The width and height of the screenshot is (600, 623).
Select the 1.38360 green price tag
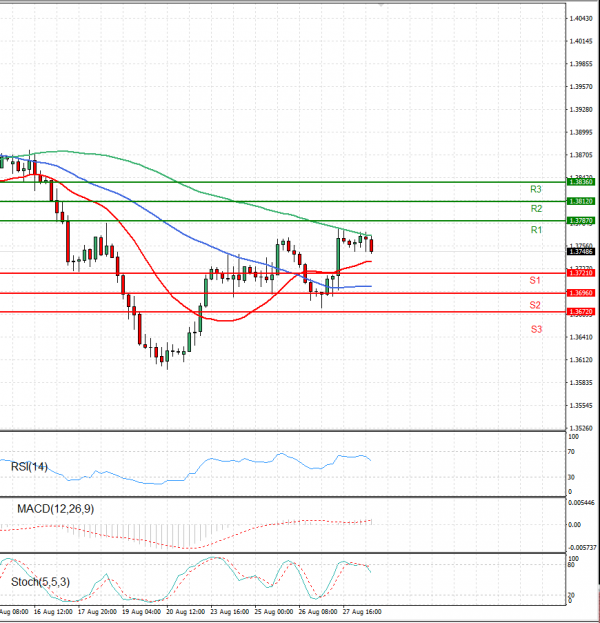(x=581, y=182)
